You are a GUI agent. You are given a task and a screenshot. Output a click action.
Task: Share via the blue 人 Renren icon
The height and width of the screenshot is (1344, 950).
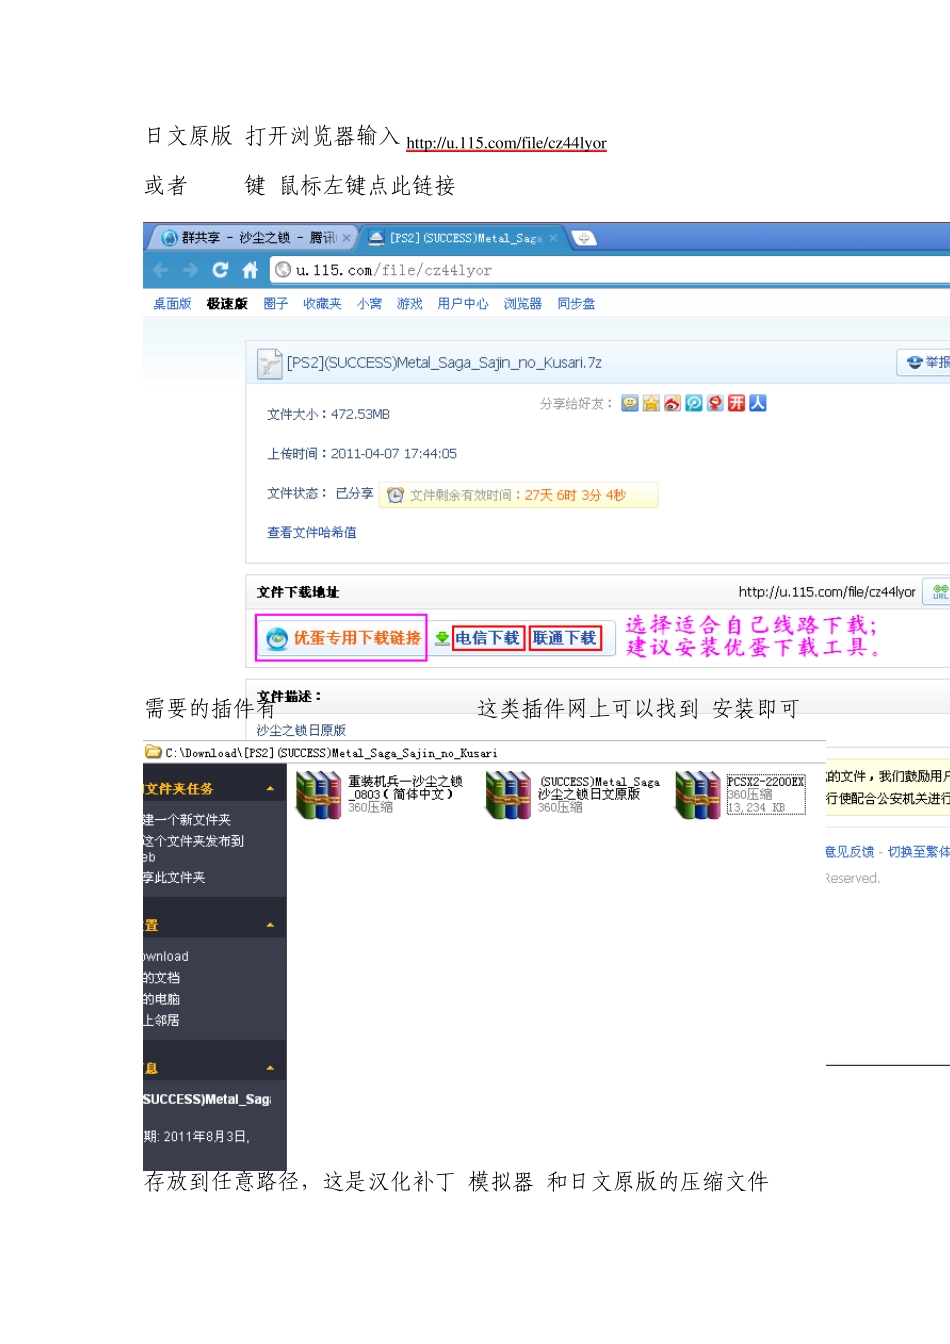758,403
